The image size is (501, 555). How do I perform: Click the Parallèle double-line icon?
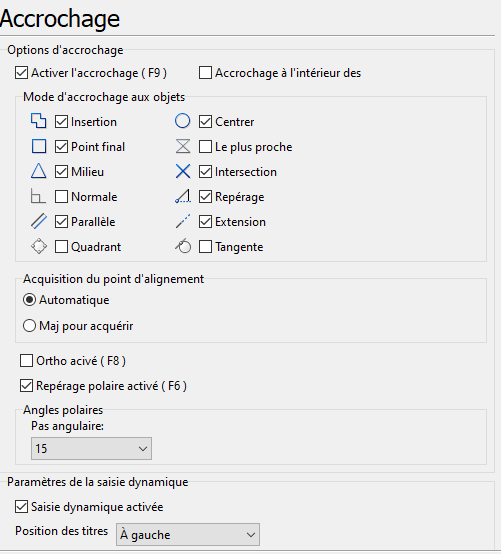pos(39,221)
